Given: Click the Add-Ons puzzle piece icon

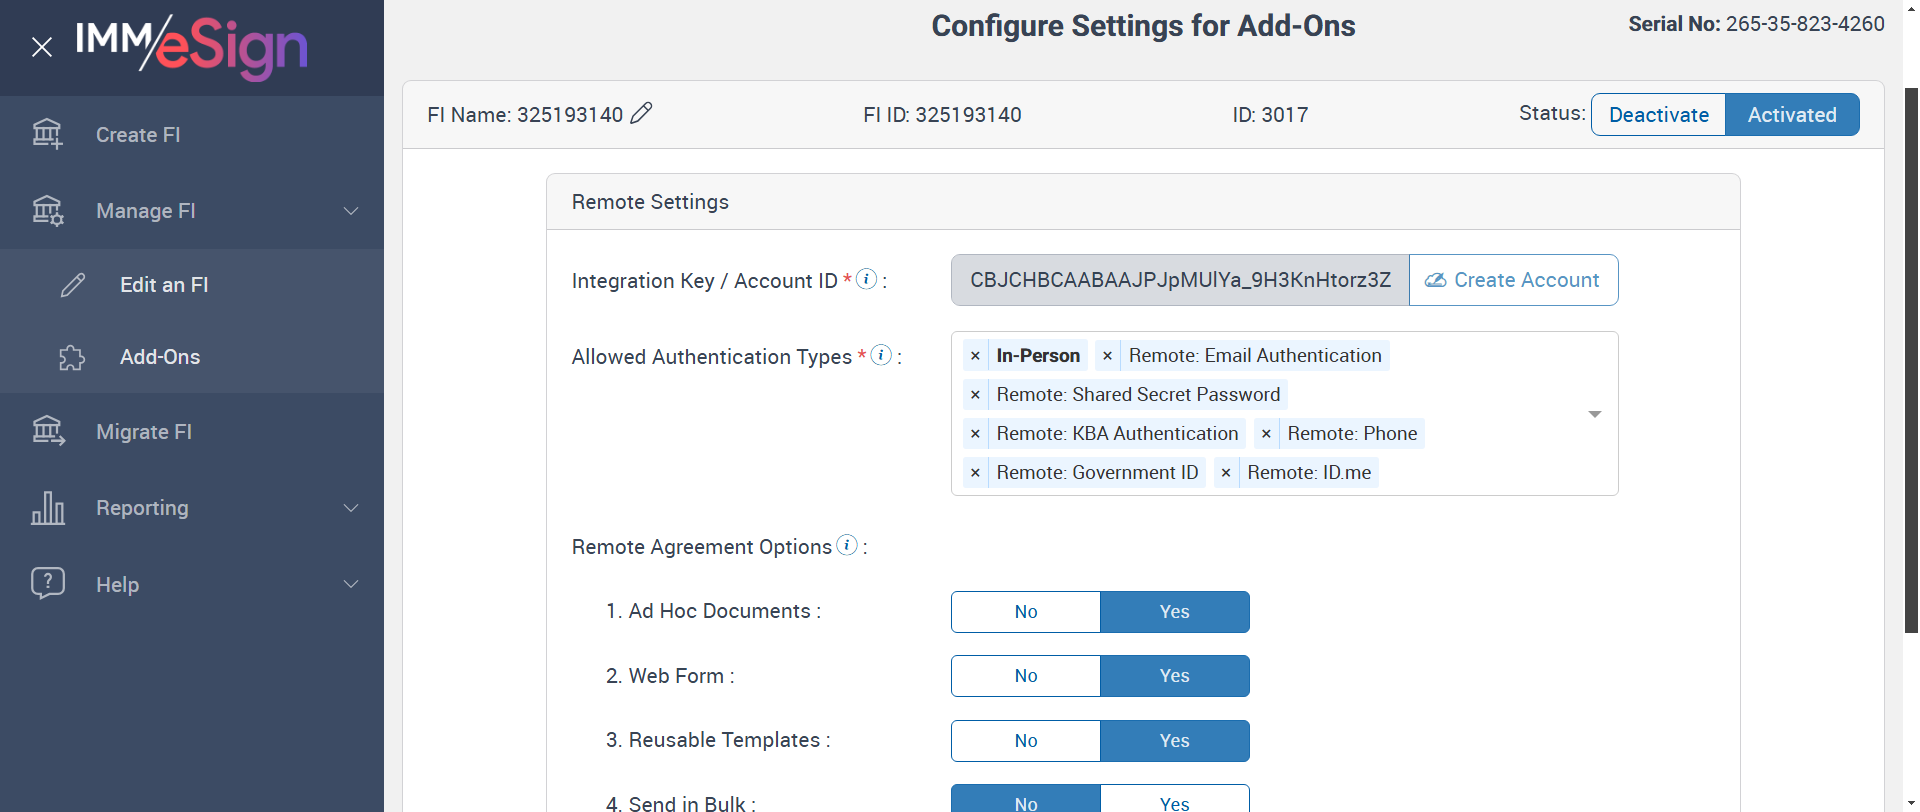Looking at the screenshot, I should pyautogui.click(x=72, y=358).
